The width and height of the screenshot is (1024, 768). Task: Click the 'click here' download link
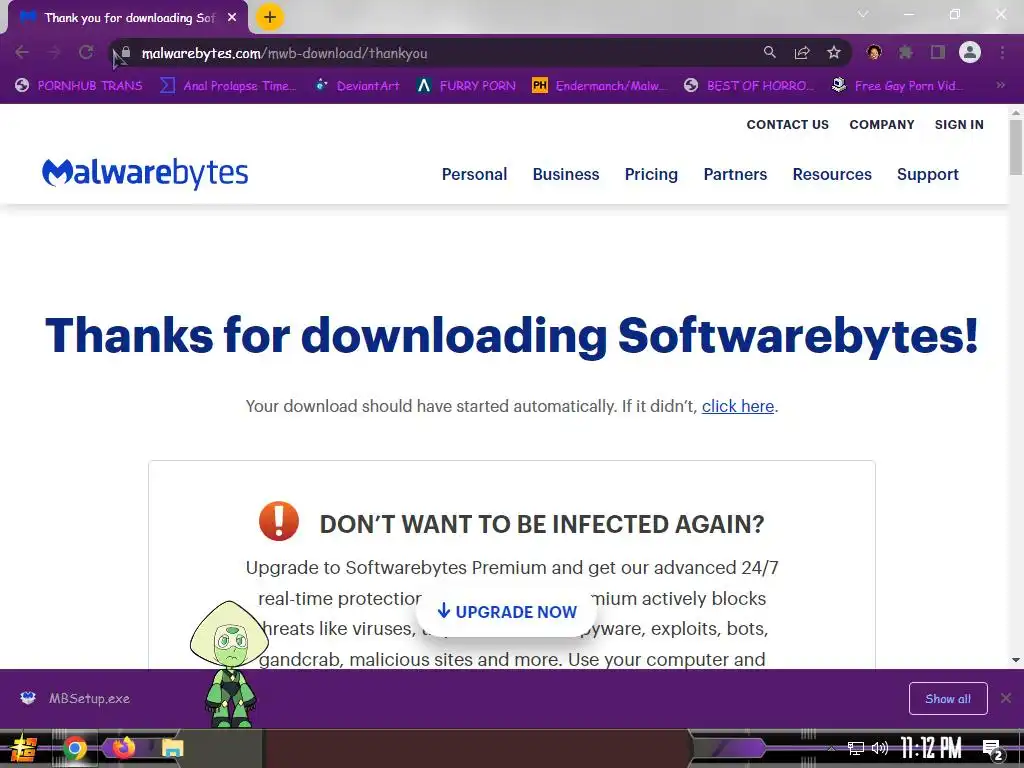(738, 406)
